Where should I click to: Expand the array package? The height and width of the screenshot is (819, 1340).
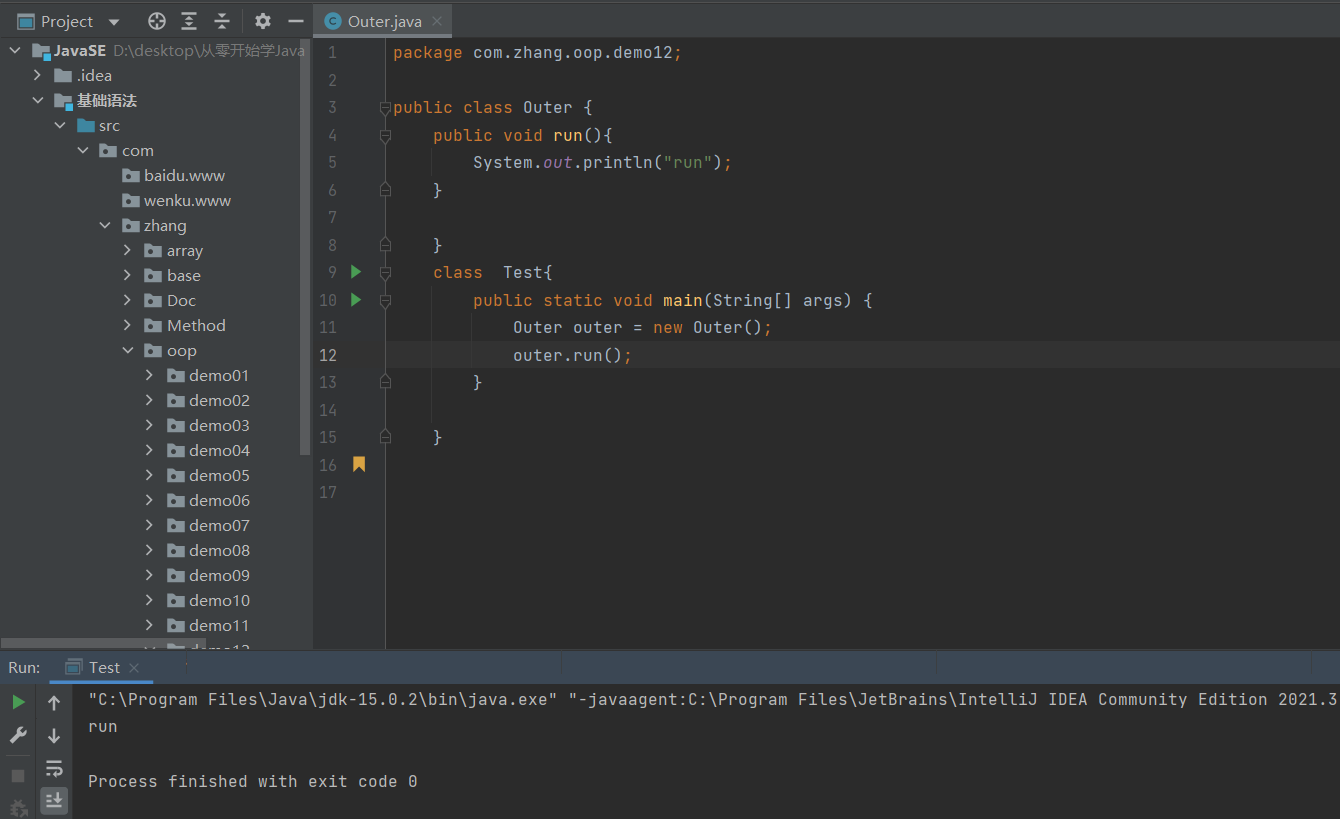[127, 250]
